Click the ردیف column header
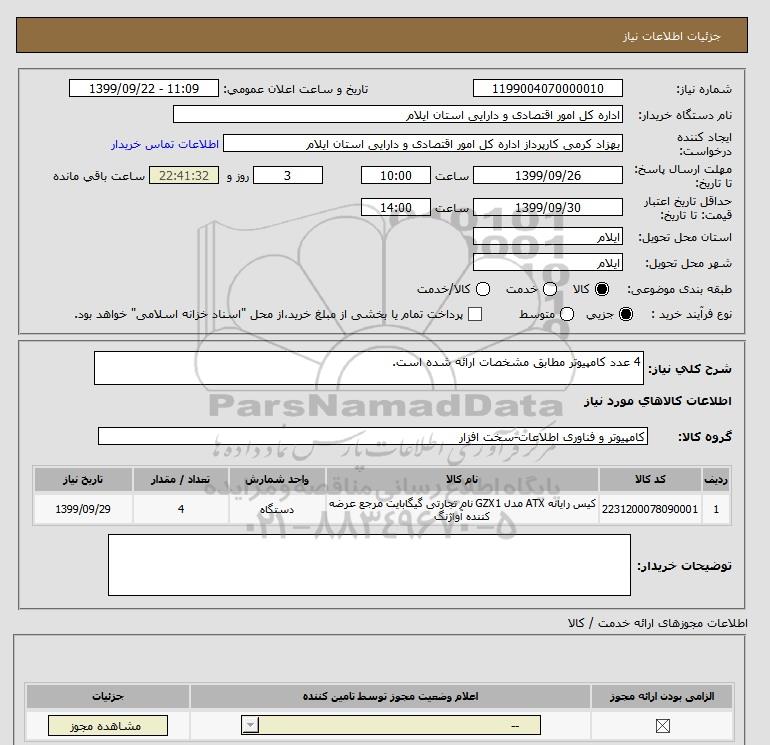The image size is (770, 745). [x=716, y=479]
